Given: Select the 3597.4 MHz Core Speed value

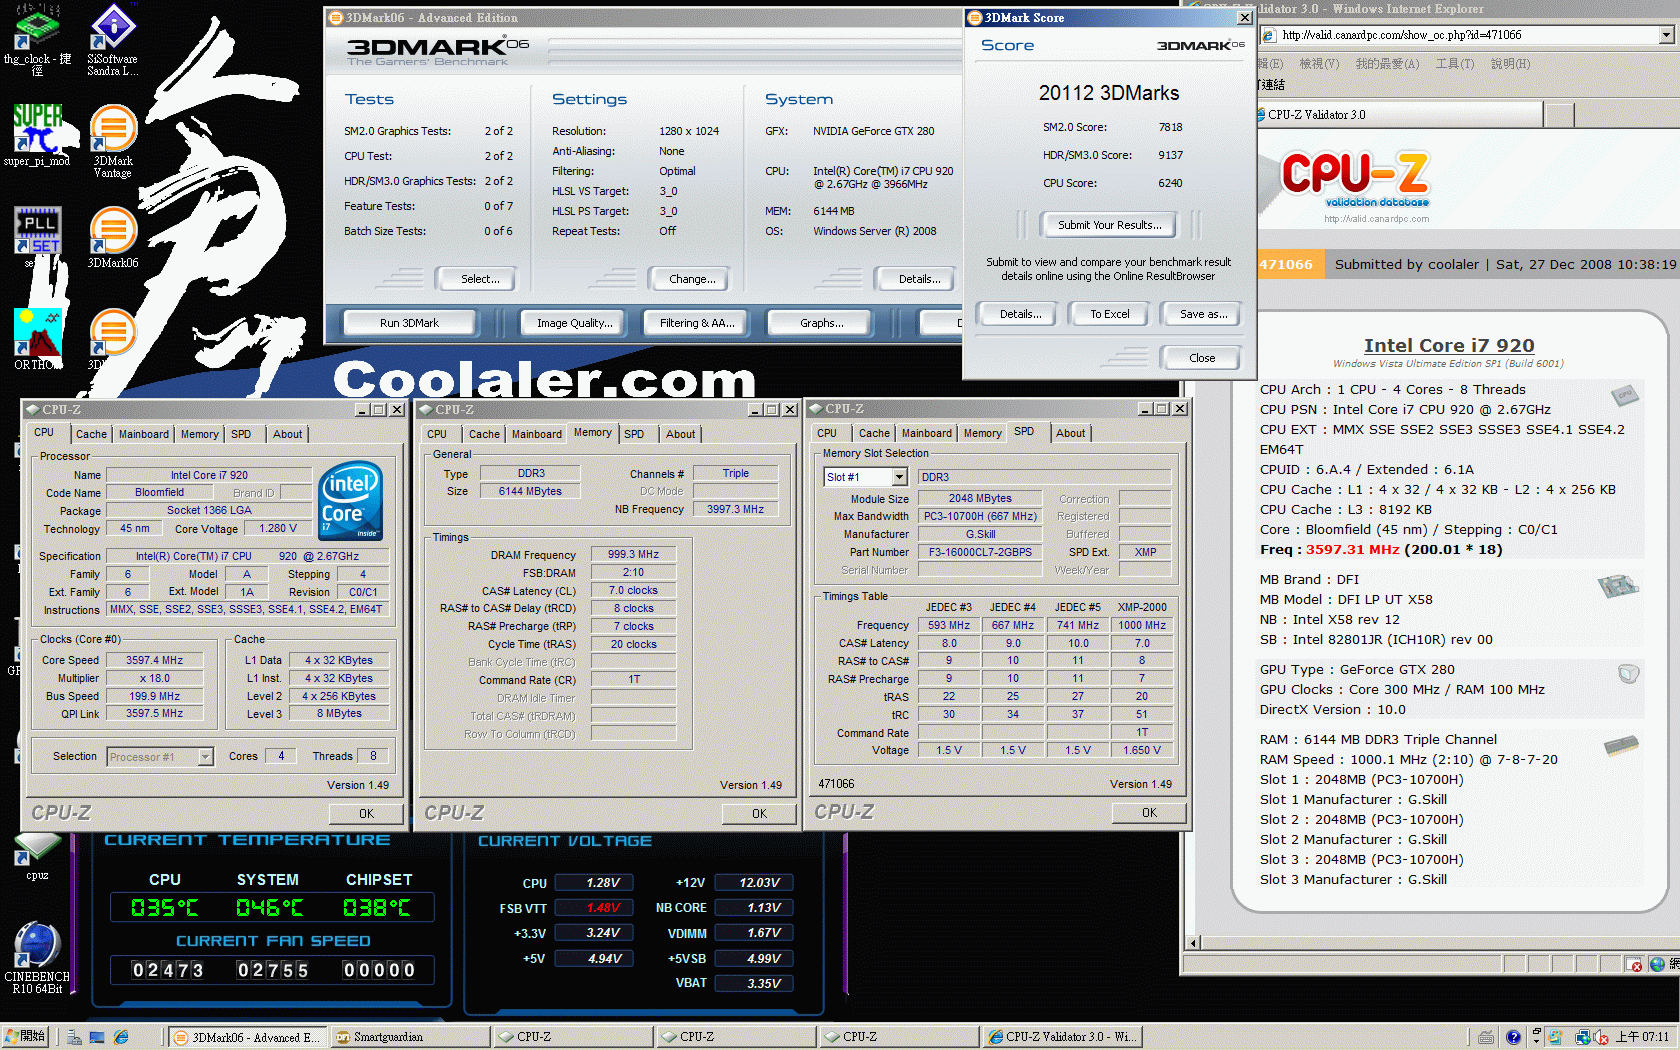Looking at the screenshot, I should [154, 660].
